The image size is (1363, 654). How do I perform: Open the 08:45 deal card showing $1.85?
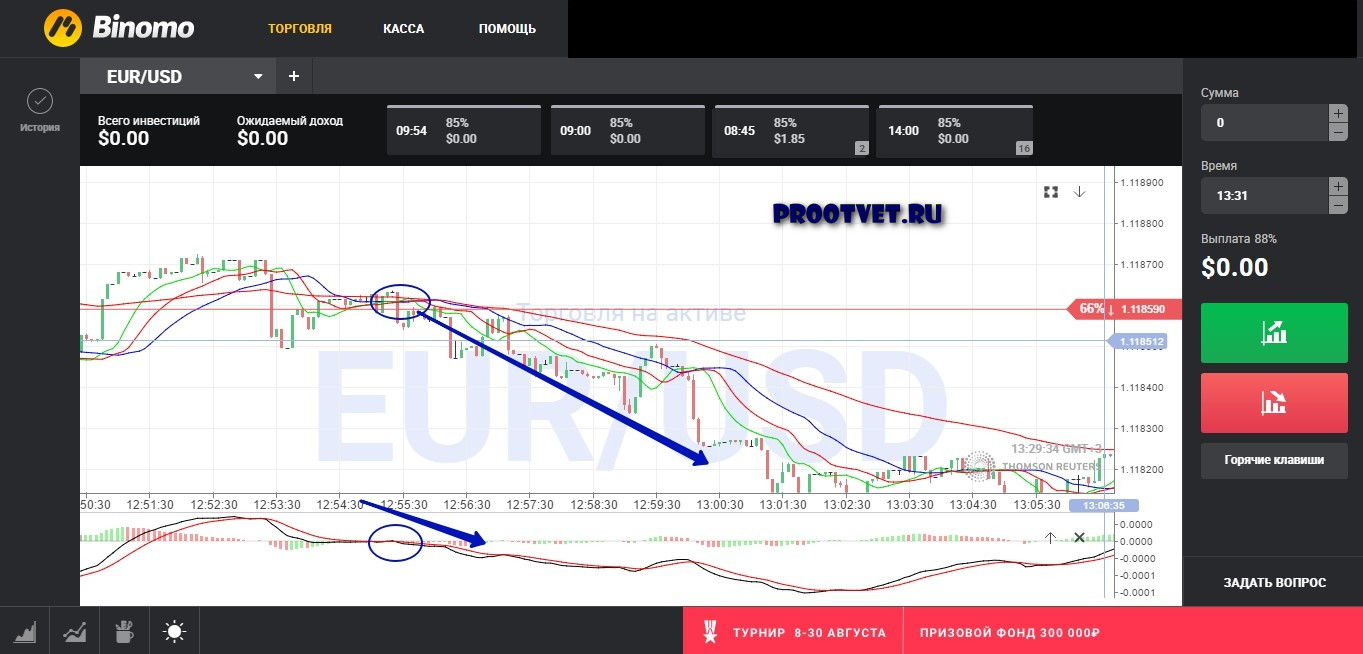[x=791, y=130]
